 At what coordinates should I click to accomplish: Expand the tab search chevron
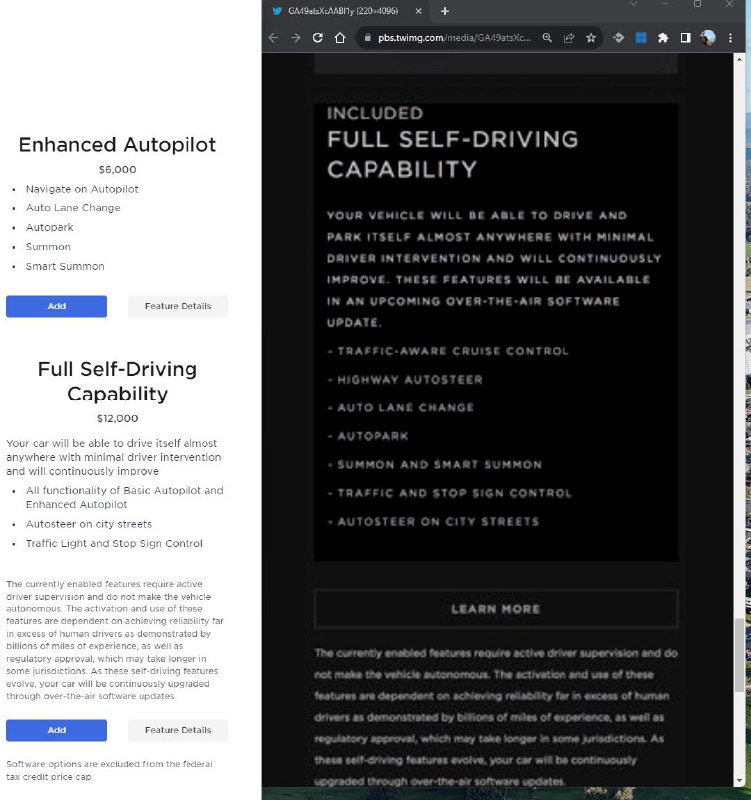633,4
